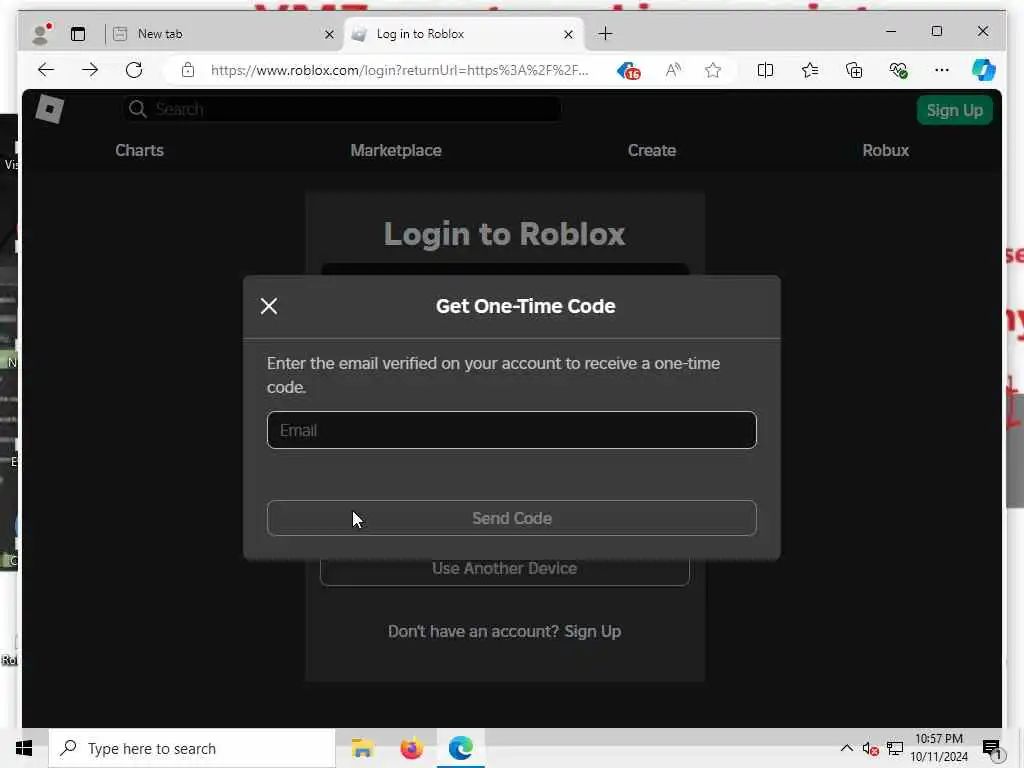Click the taskbar search box
Image resolution: width=1024 pixels, height=768 pixels.
tap(192, 748)
